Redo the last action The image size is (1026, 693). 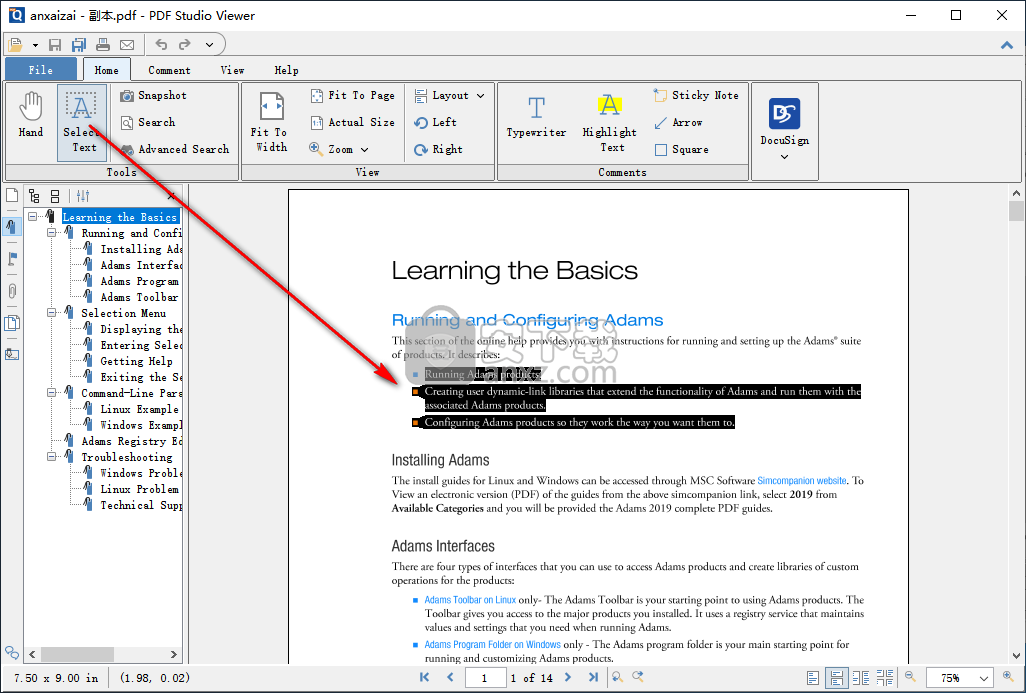[x=185, y=44]
